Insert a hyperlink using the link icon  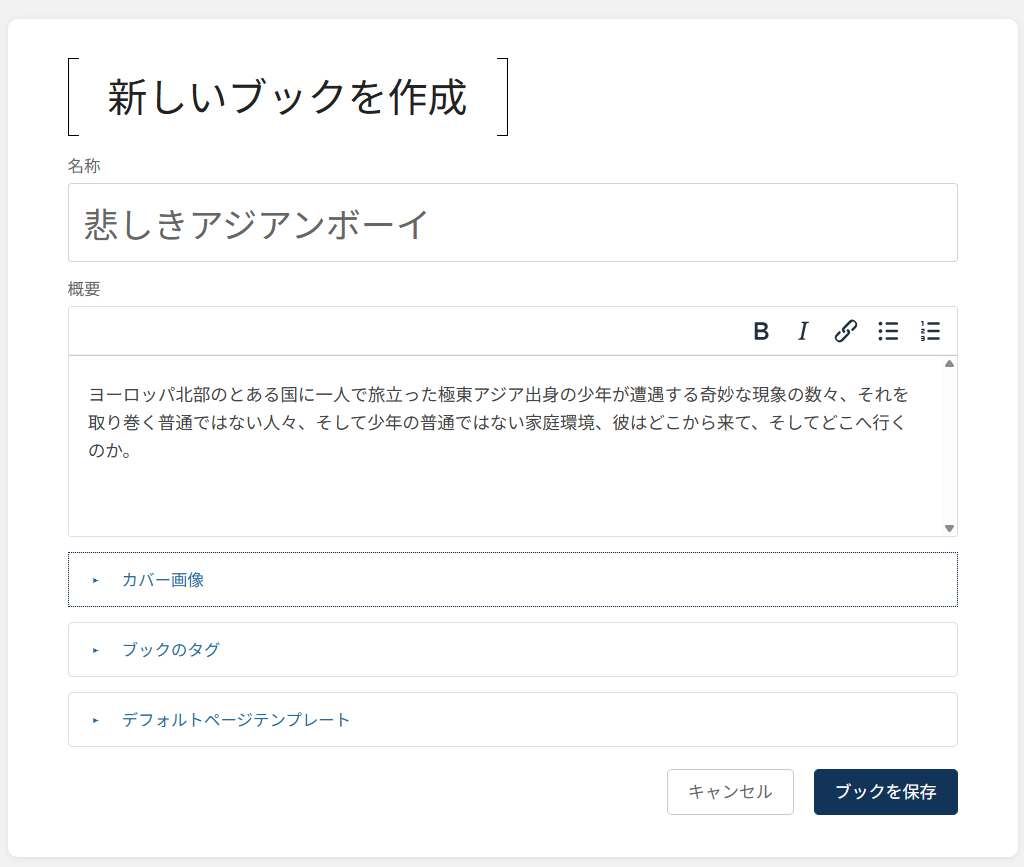[x=845, y=331]
